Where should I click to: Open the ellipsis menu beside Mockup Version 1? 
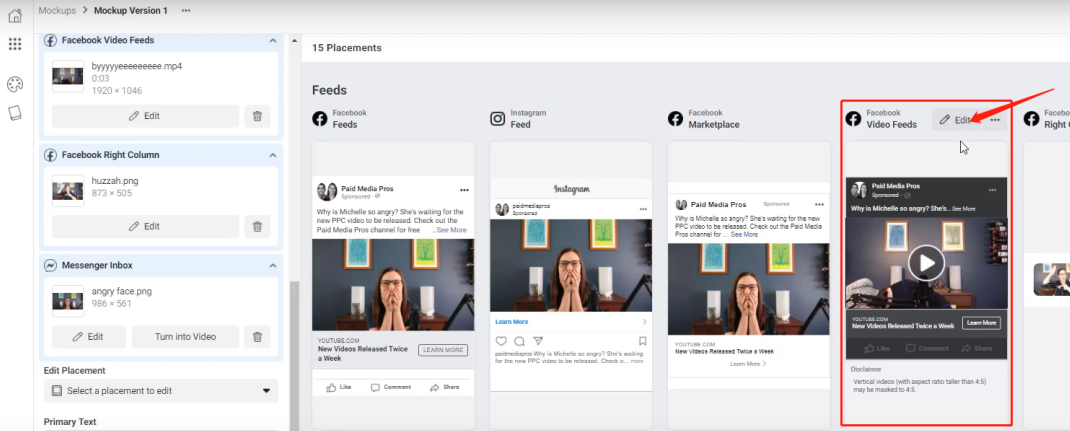point(186,10)
